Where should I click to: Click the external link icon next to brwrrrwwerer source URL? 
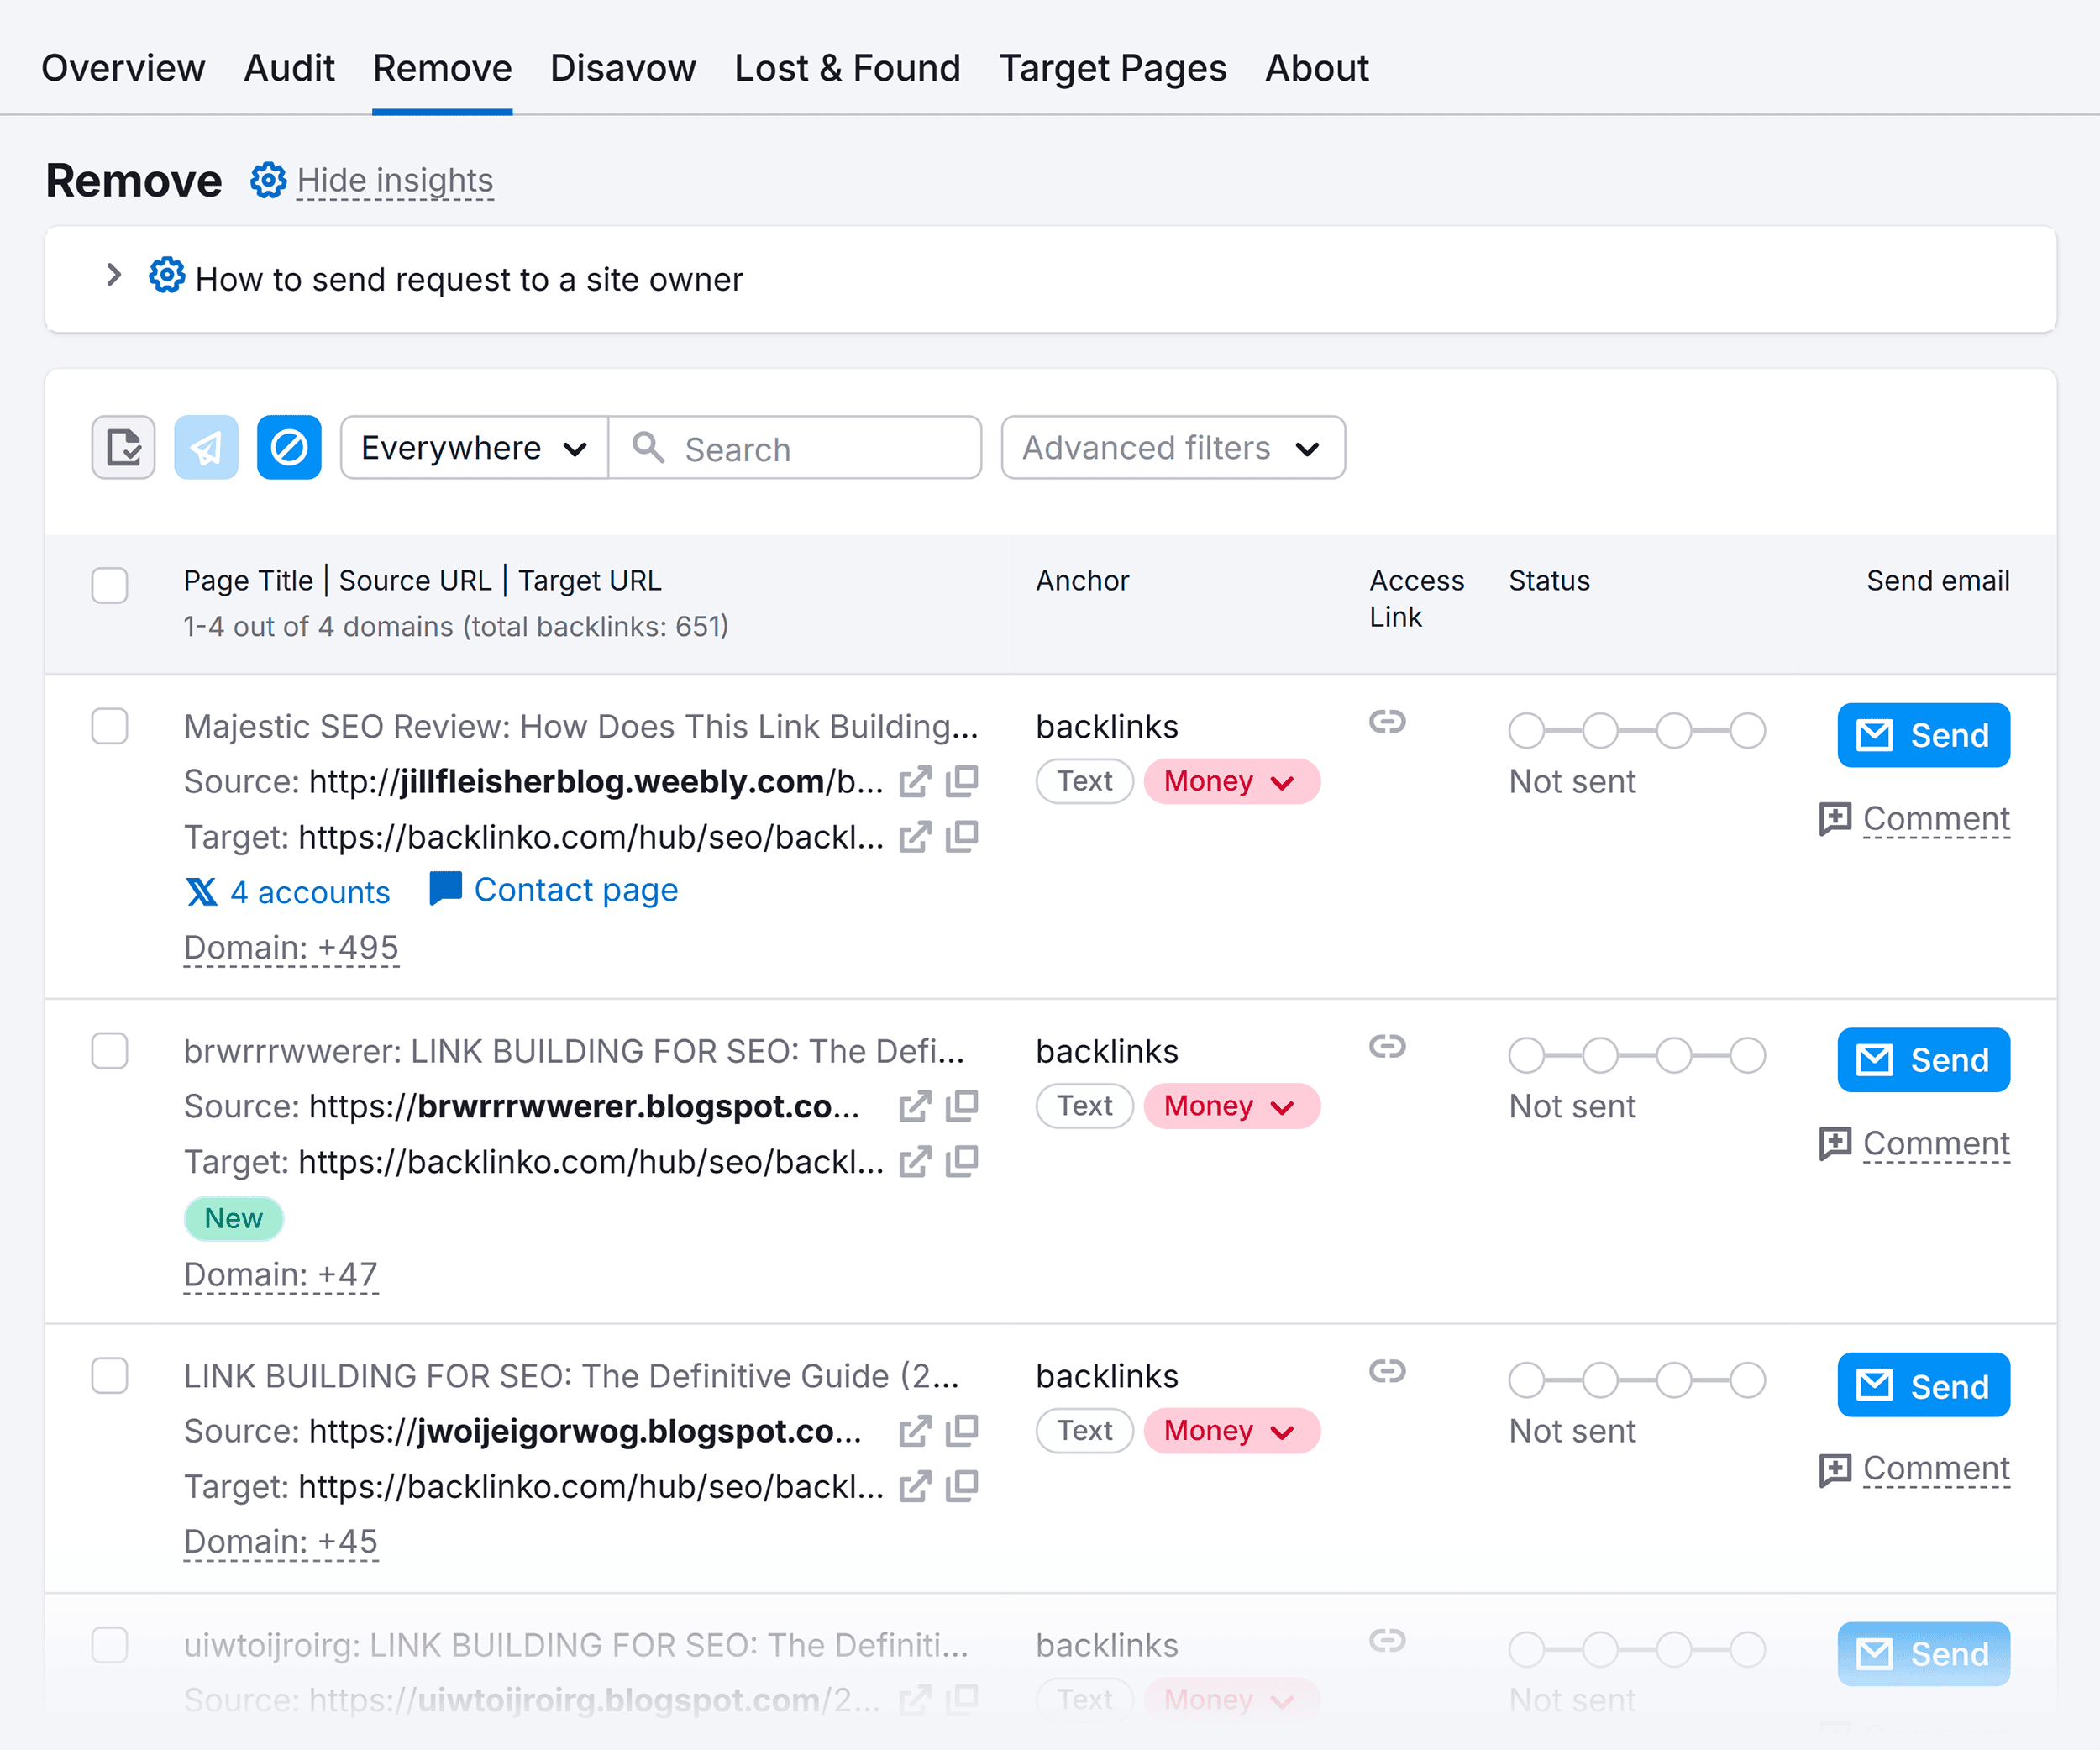[x=914, y=1106]
